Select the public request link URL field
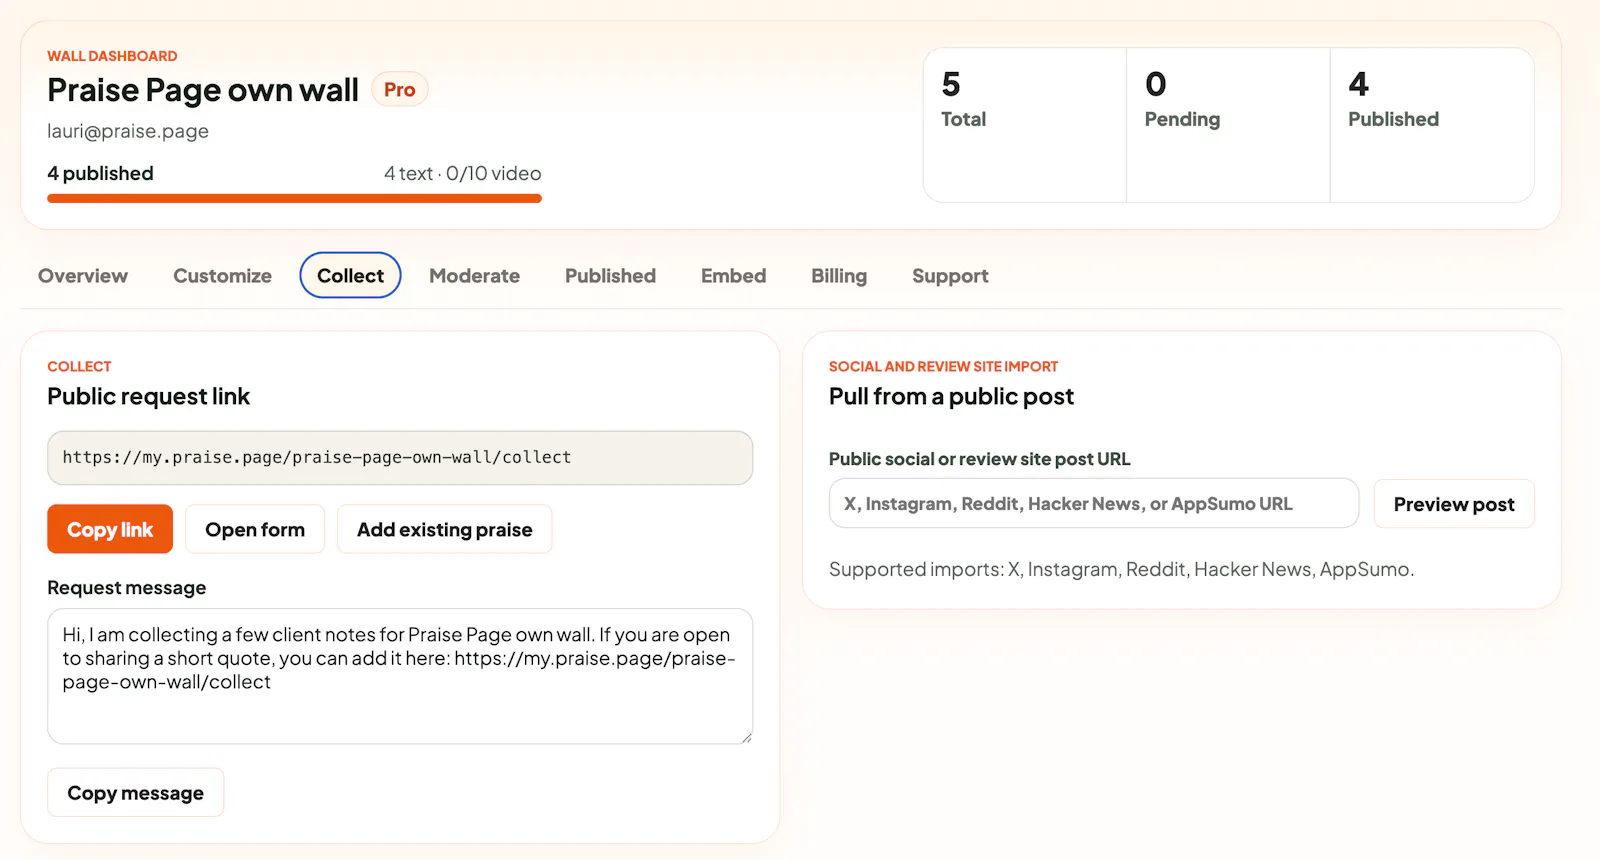The width and height of the screenshot is (1600, 860). (400, 458)
